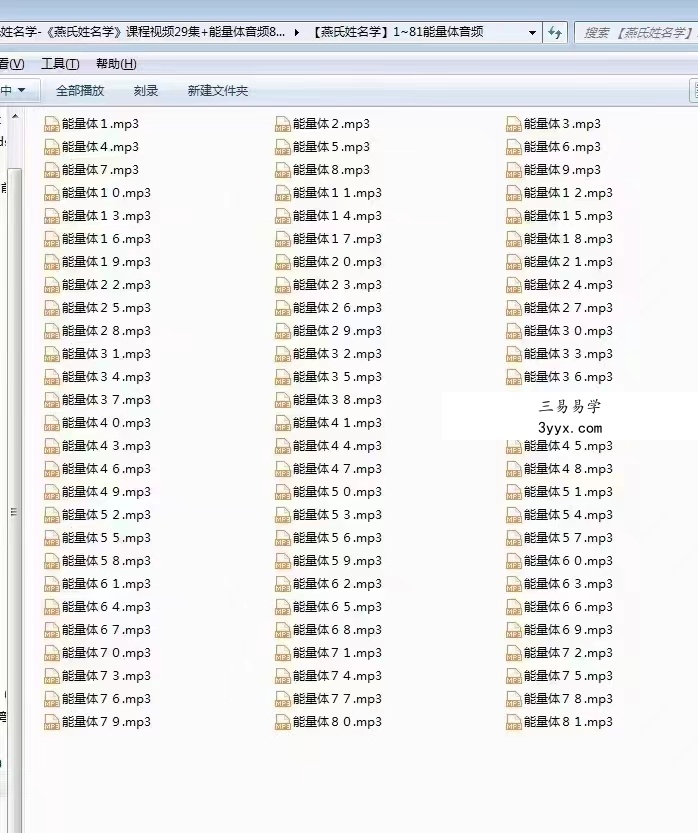Expand the breadcrumb arrow before 【燕氏姓名学】1~81能量体音频
The height and width of the screenshot is (833, 698).
(x=297, y=32)
